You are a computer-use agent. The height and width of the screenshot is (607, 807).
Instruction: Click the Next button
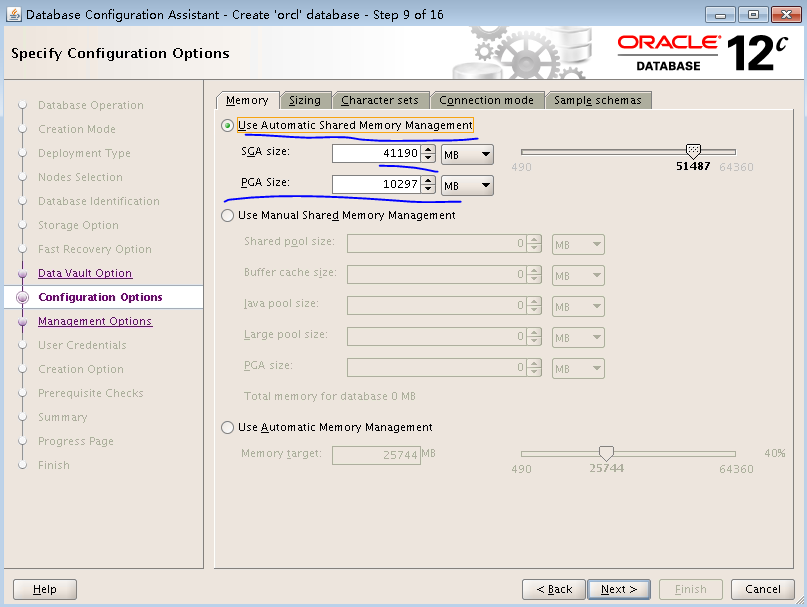[619, 589]
